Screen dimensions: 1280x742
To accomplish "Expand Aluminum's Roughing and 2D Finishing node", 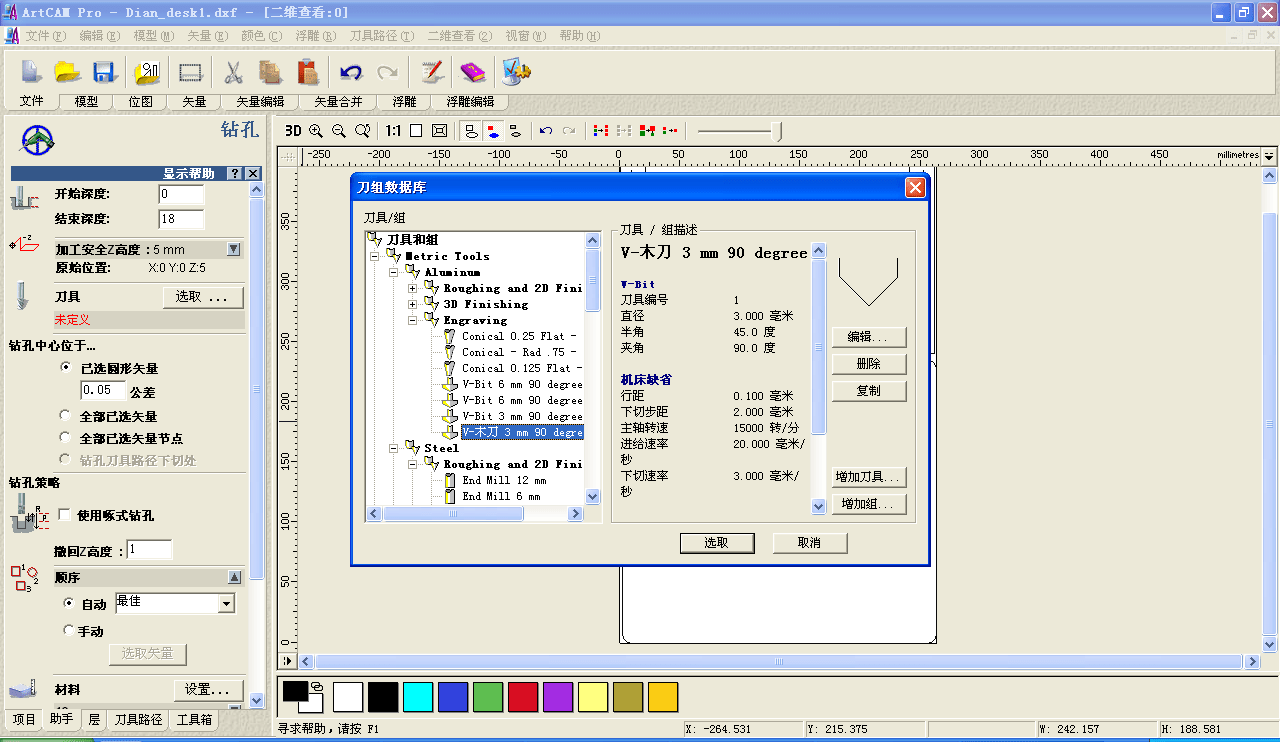I will (413, 288).
